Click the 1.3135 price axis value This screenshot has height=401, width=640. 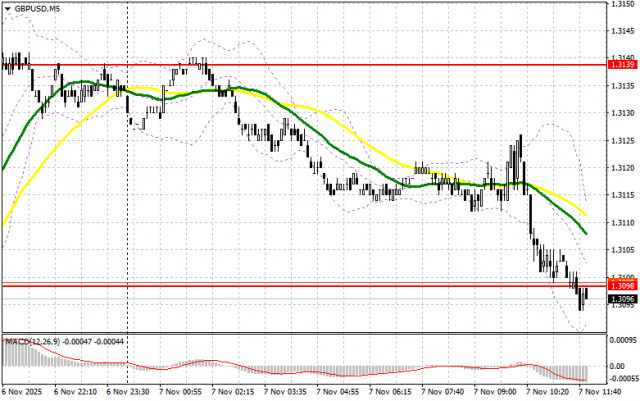pyautogui.click(x=622, y=86)
